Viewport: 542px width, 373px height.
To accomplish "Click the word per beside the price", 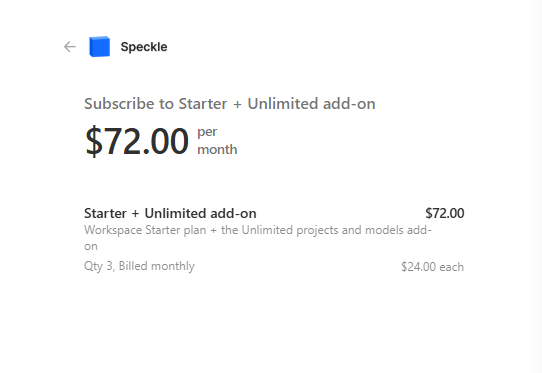I will coord(207,132).
